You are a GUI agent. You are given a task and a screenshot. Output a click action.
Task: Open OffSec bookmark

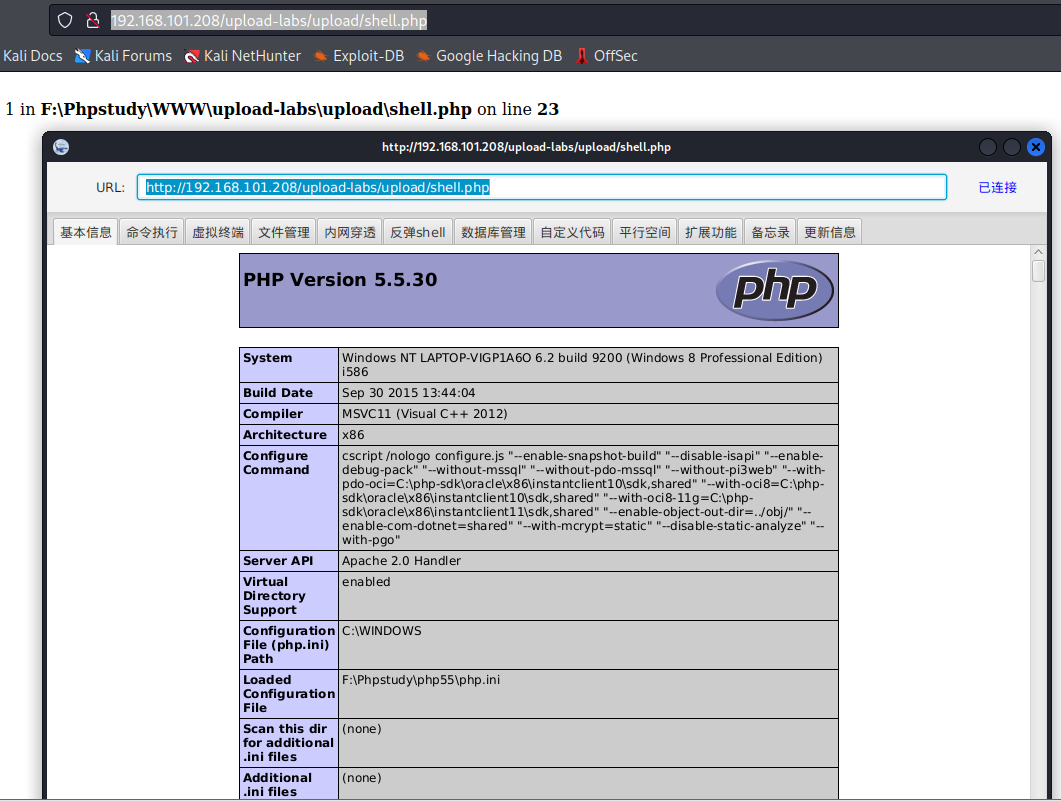606,56
